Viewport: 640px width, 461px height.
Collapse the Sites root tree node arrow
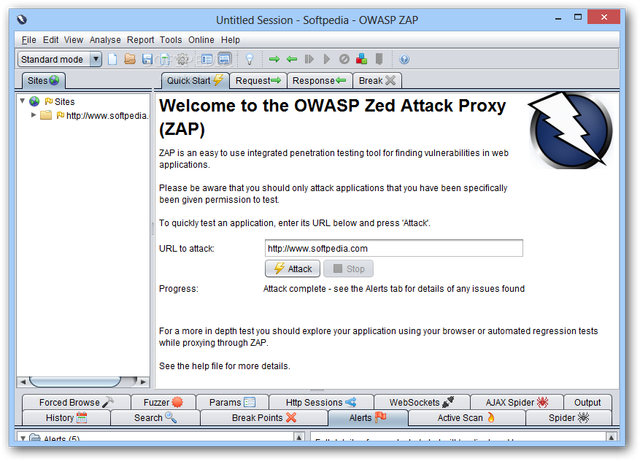[x=23, y=101]
